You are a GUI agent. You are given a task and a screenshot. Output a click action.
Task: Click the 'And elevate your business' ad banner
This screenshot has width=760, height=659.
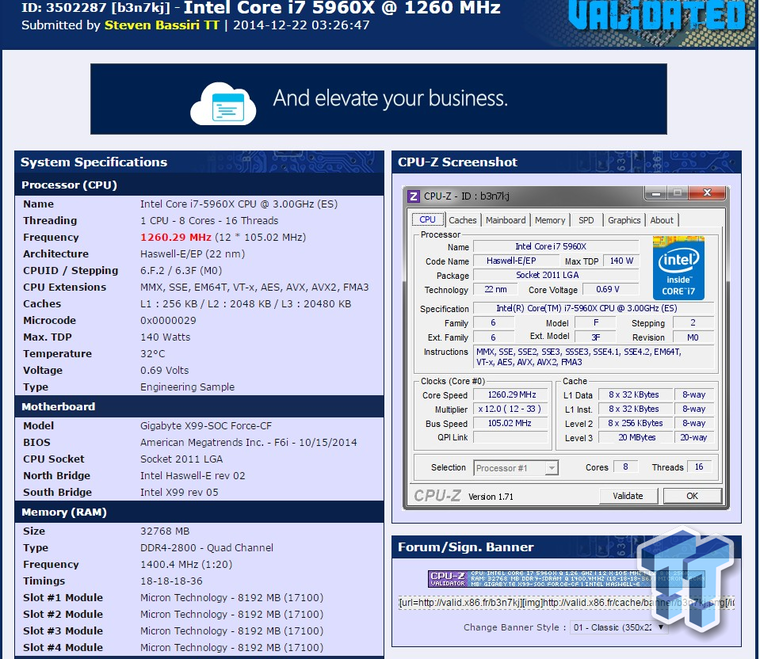[379, 99]
